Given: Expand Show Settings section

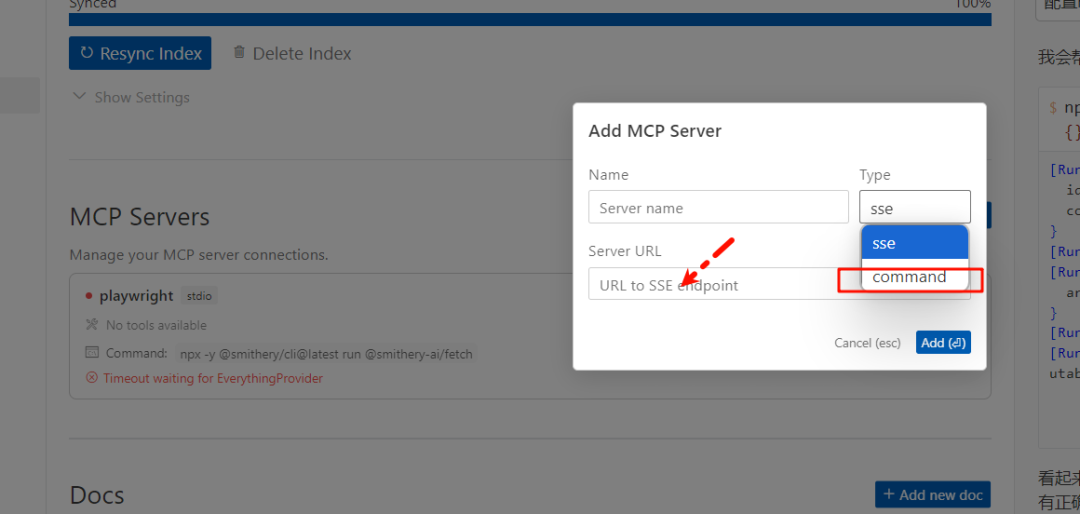Looking at the screenshot, I should [131, 97].
